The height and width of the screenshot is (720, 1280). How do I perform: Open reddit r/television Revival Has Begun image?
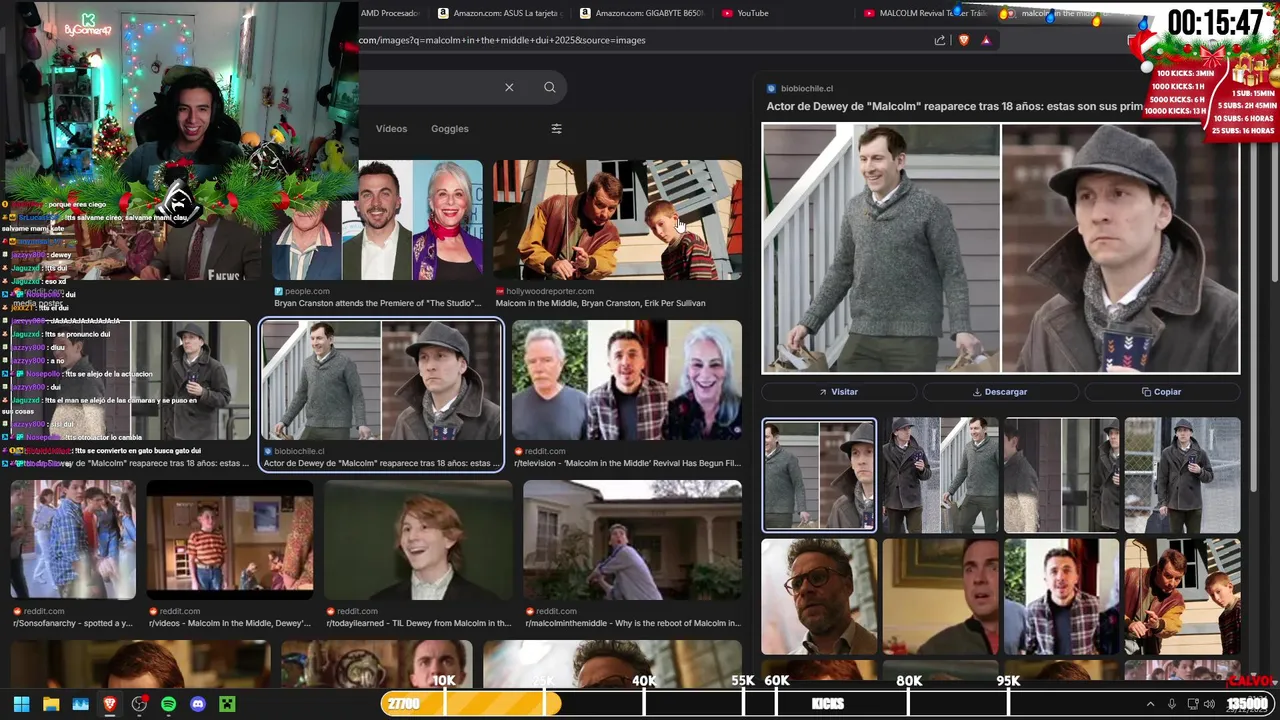click(627, 380)
